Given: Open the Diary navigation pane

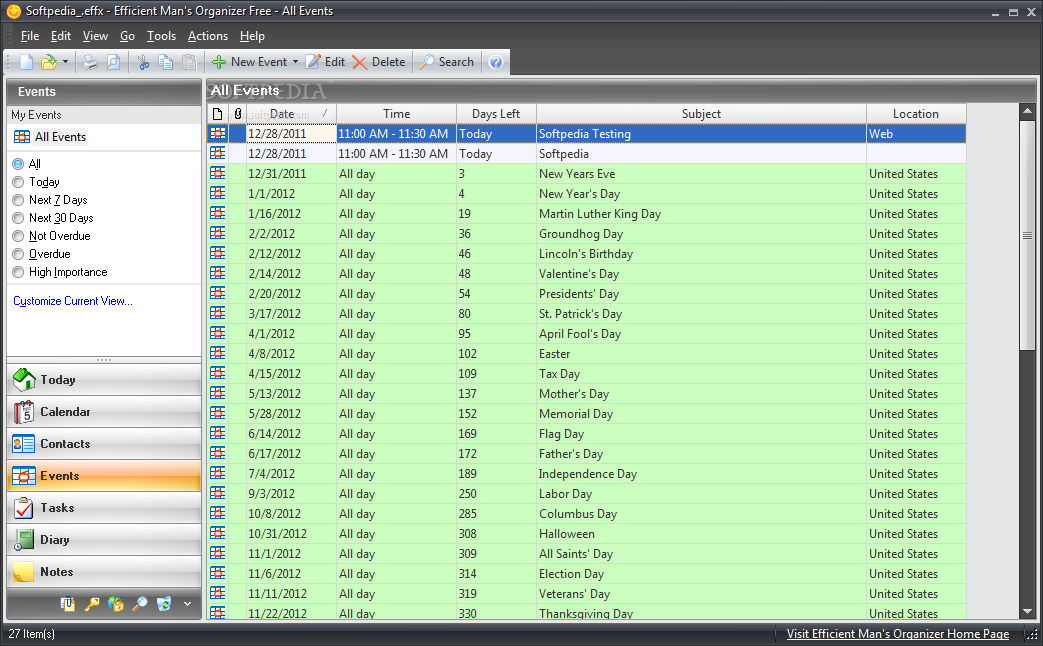Looking at the screenshot, I should (x=104, y=540).
